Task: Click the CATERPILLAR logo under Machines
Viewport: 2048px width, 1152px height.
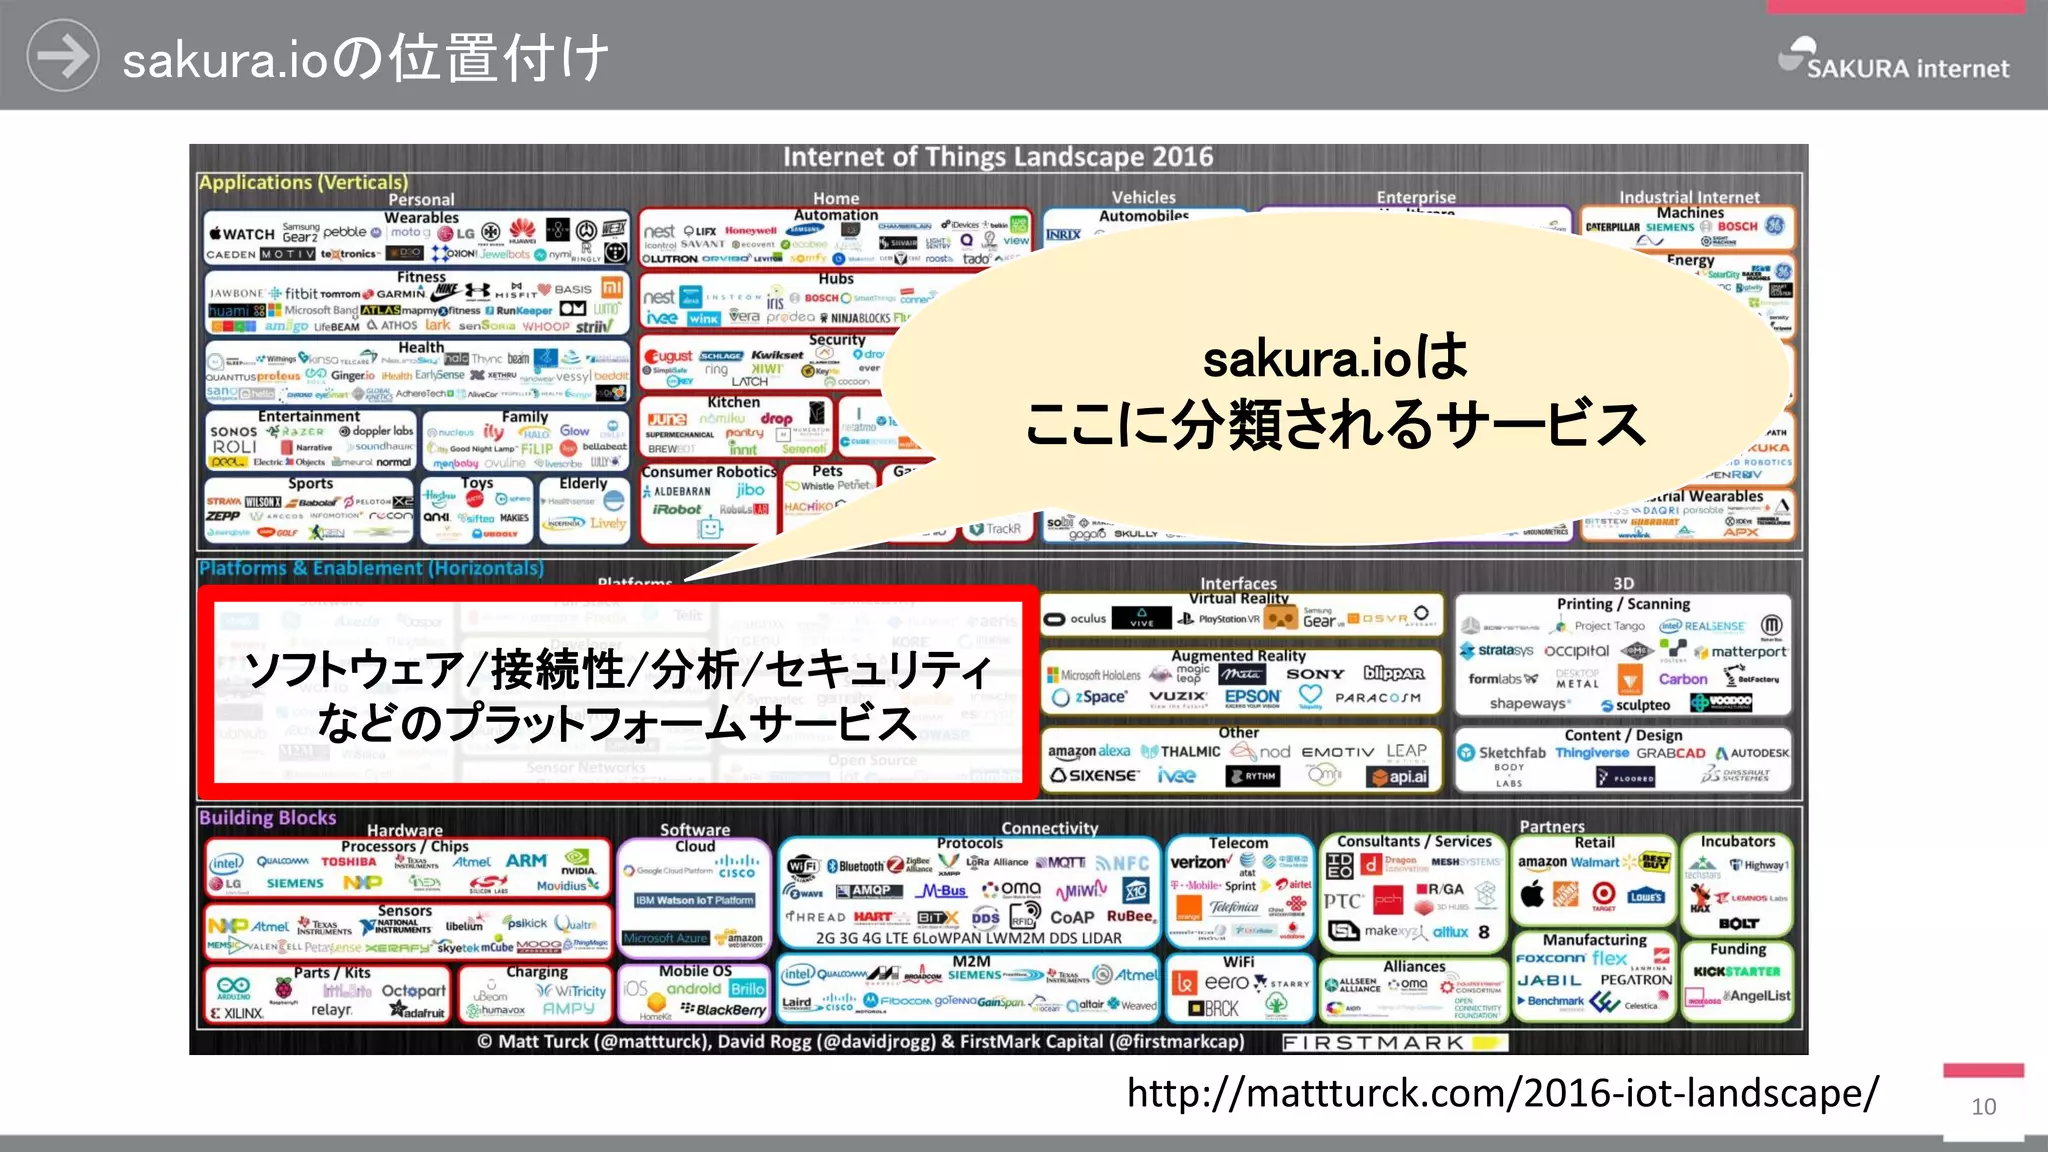Action: pos(1612,227)
